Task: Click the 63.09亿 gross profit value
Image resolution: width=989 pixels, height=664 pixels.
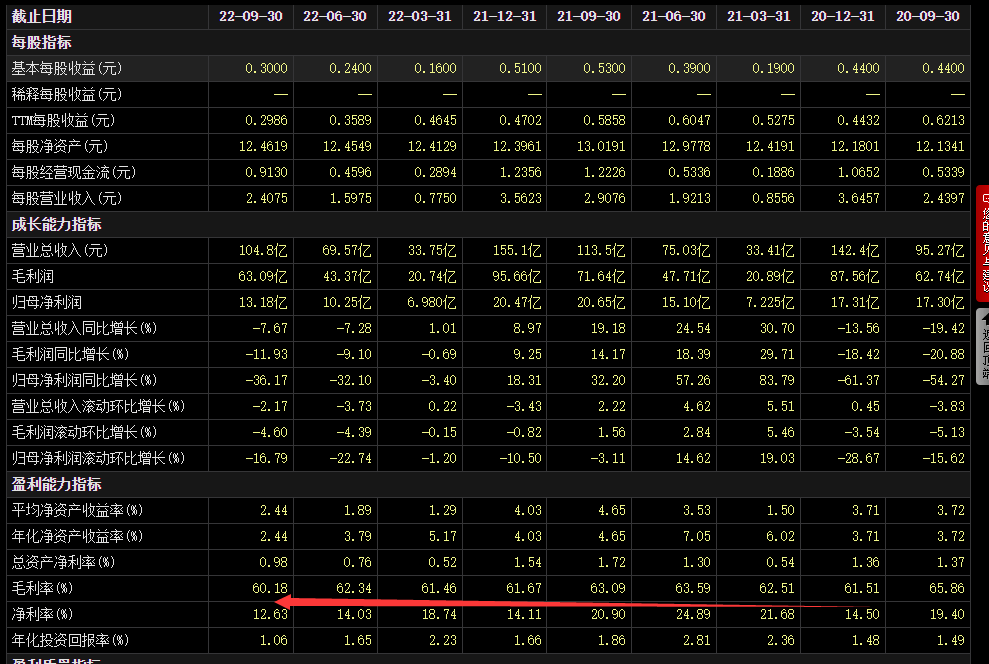Action: [x=263, y=276]
